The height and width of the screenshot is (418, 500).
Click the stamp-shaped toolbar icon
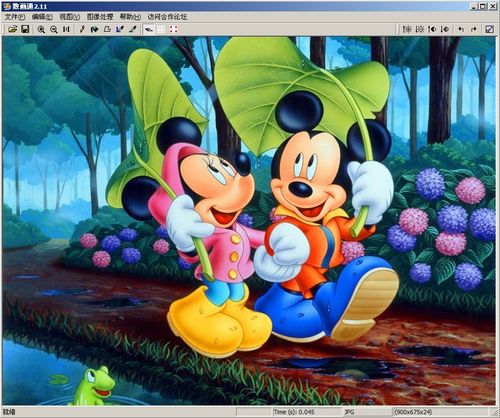point(107,29)
